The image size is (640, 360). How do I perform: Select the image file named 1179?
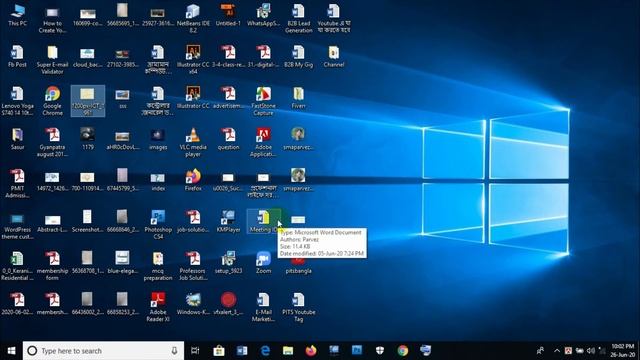(x=87, y=139)
